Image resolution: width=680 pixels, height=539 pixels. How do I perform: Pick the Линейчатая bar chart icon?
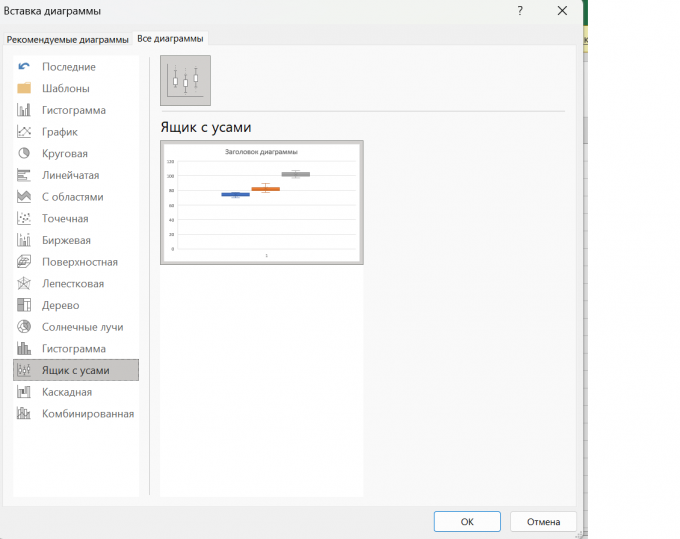point(24,175)
